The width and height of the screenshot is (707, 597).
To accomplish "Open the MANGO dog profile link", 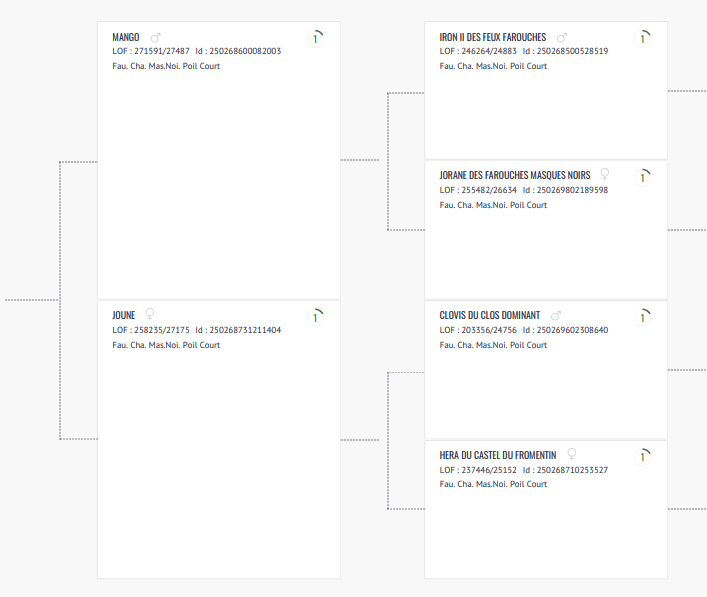I will 126,37.
